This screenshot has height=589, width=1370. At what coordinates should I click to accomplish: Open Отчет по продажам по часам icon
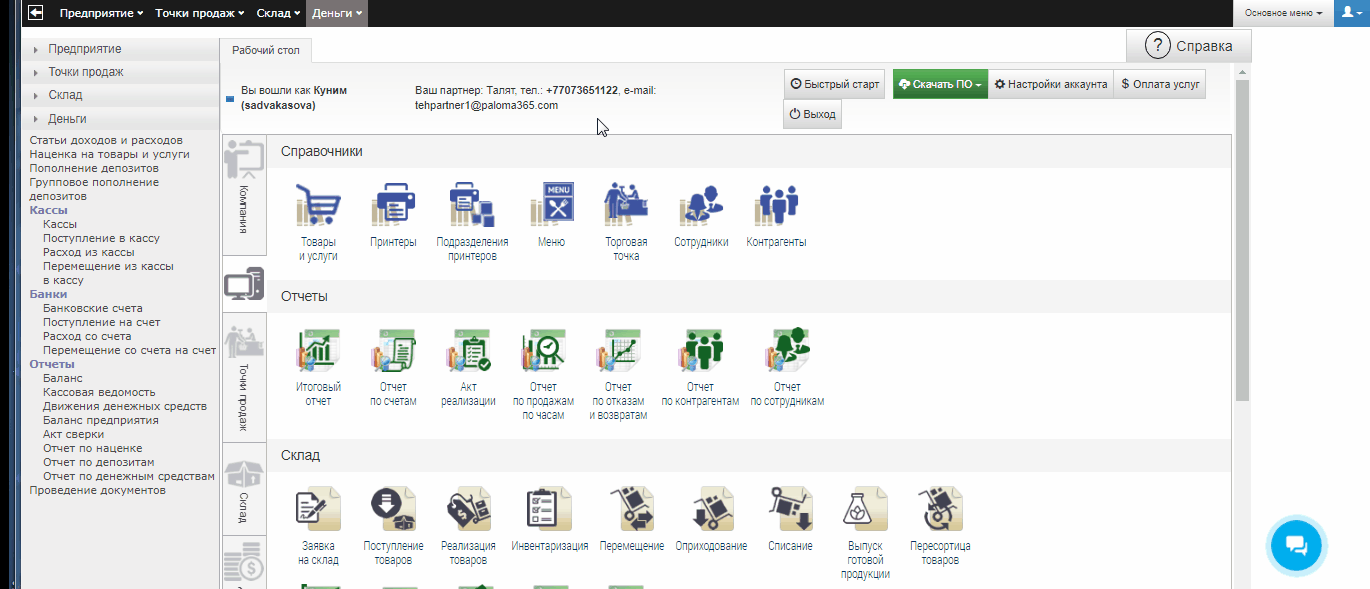pos(543,351)
